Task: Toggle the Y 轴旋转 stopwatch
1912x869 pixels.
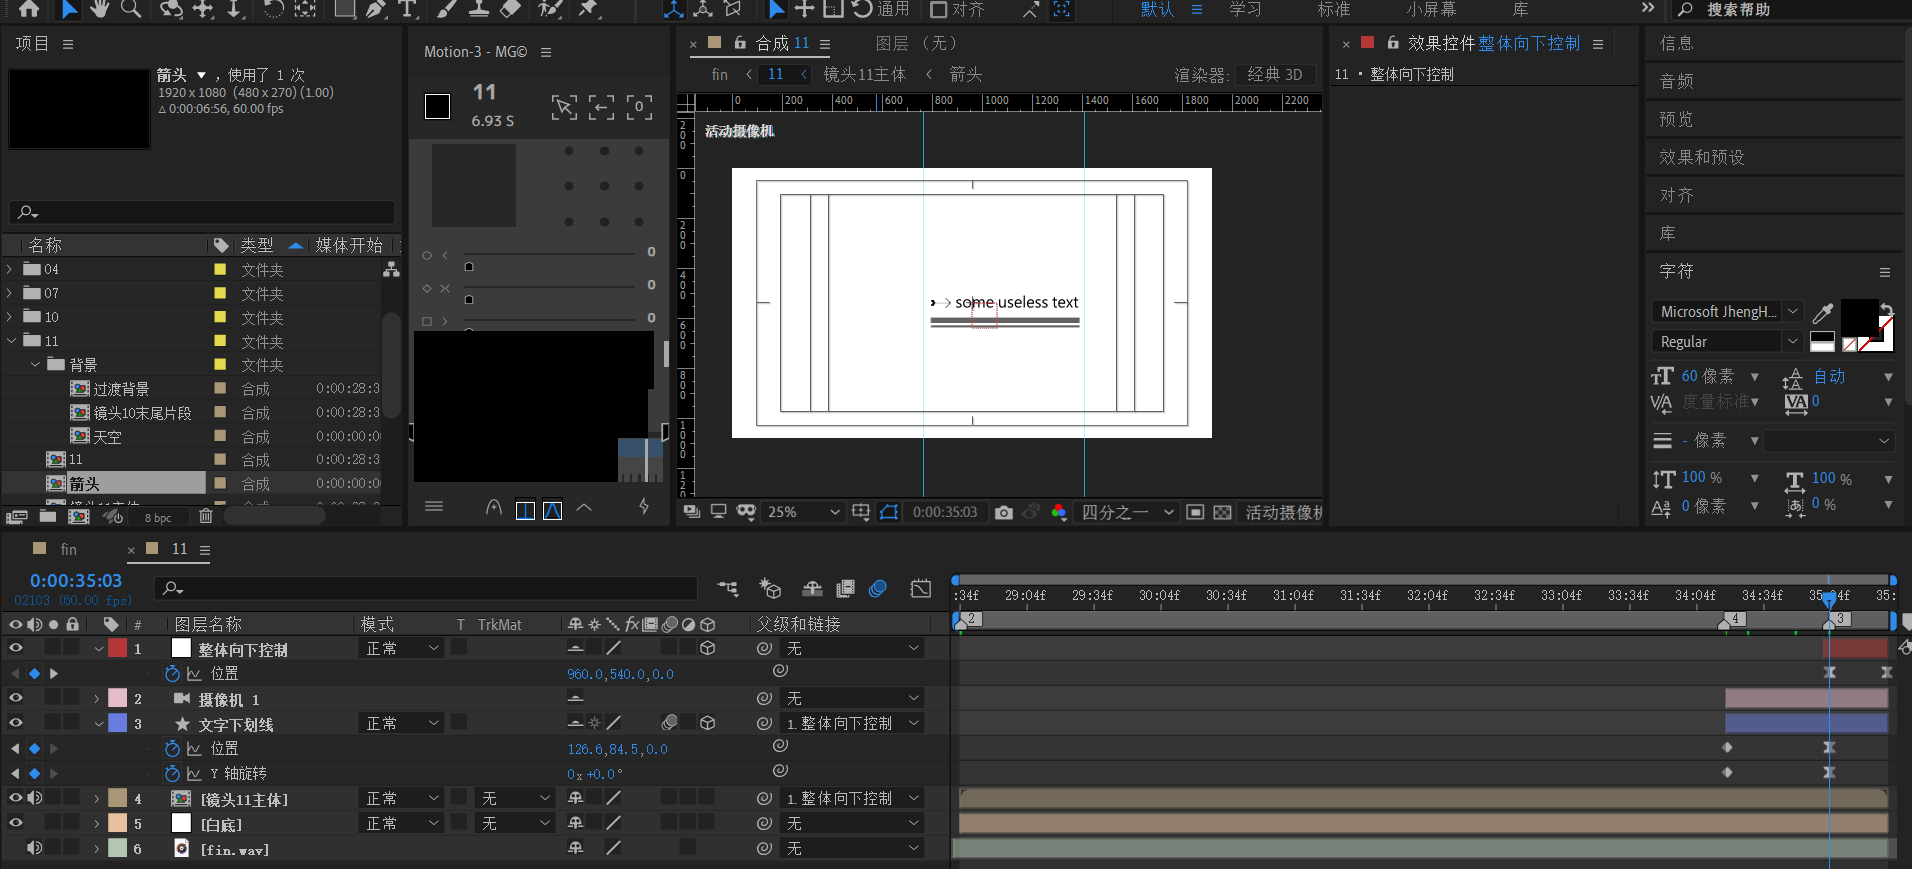Action: 172,774
